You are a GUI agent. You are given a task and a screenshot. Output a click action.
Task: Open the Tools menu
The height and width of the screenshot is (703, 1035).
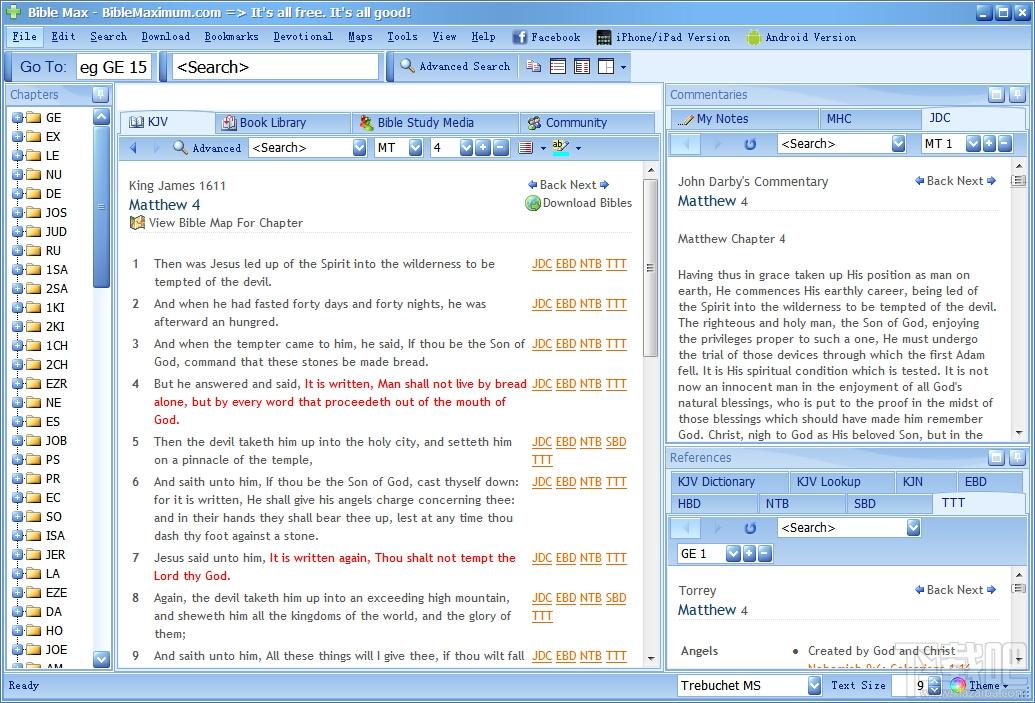[x=402, y=36]
